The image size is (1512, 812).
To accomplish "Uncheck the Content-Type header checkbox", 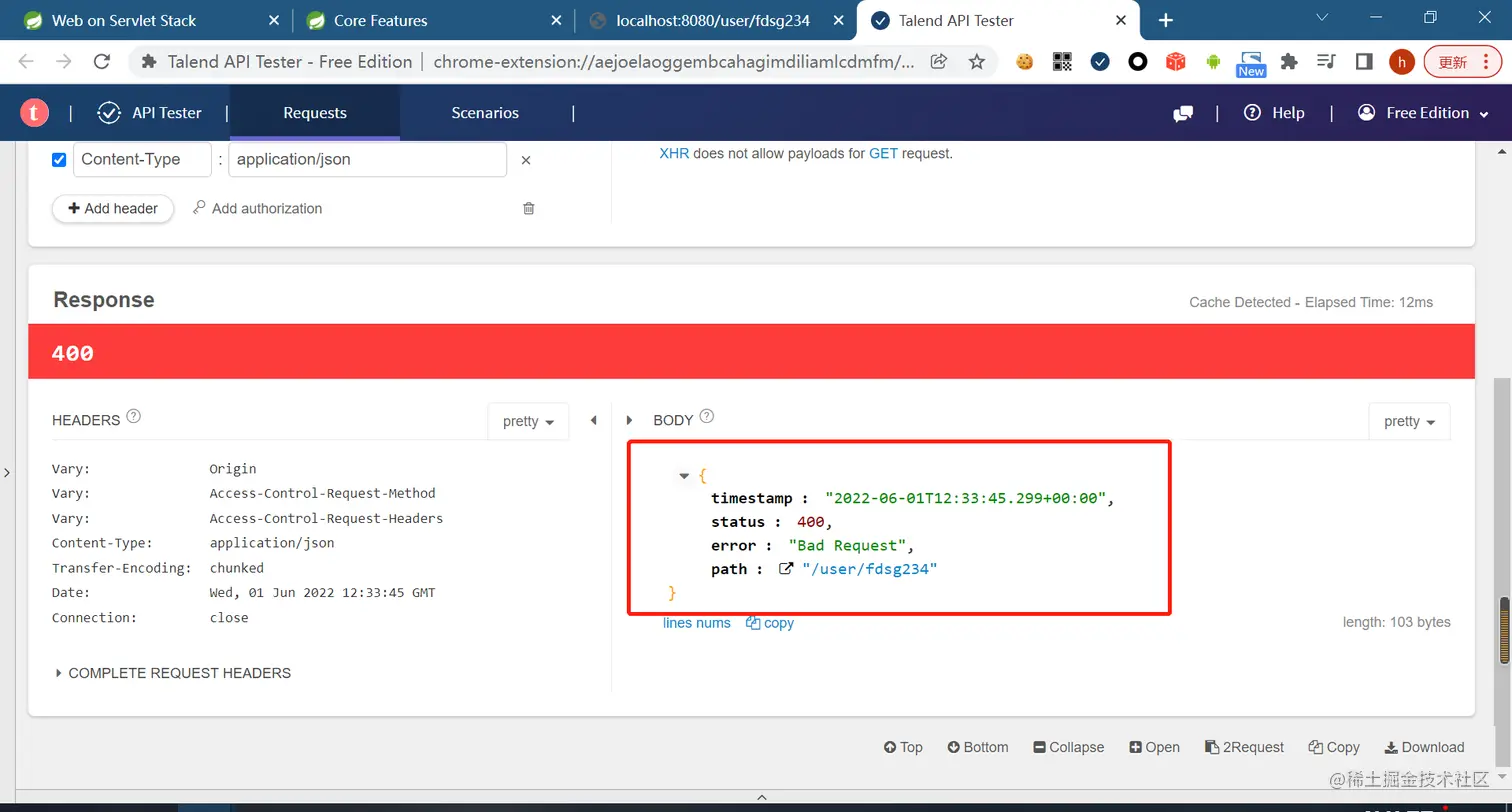I will tap(59, 160).
